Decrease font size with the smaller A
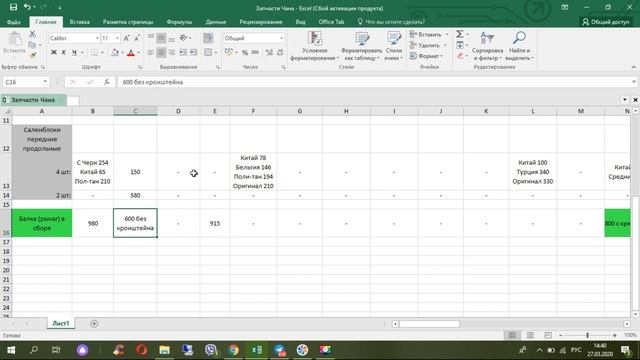 (x=137, y=38)
